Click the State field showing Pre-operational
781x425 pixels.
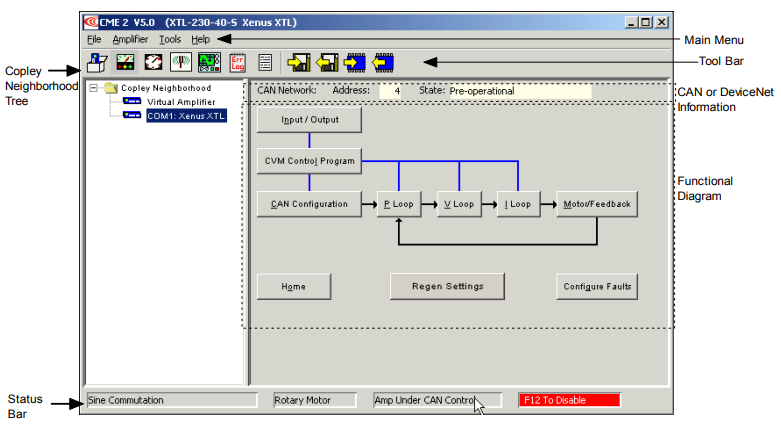pos(520,91)
